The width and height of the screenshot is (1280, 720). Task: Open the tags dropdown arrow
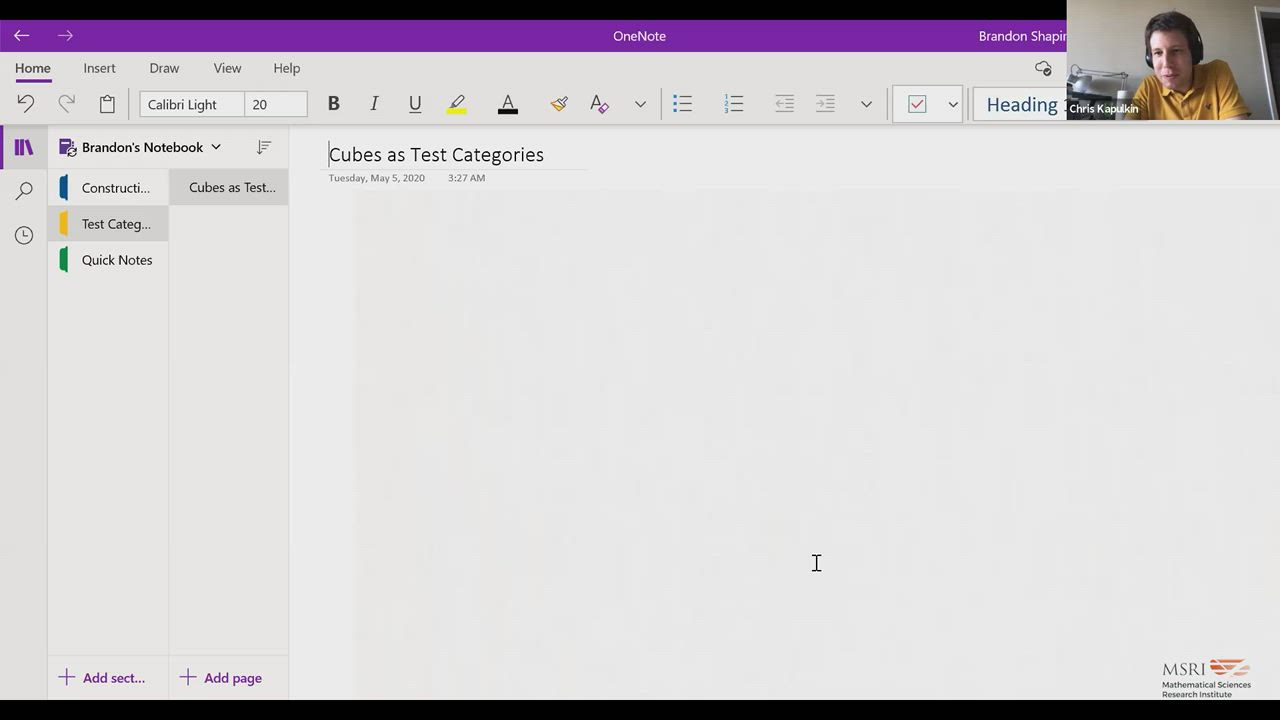(x=953, y=104)
